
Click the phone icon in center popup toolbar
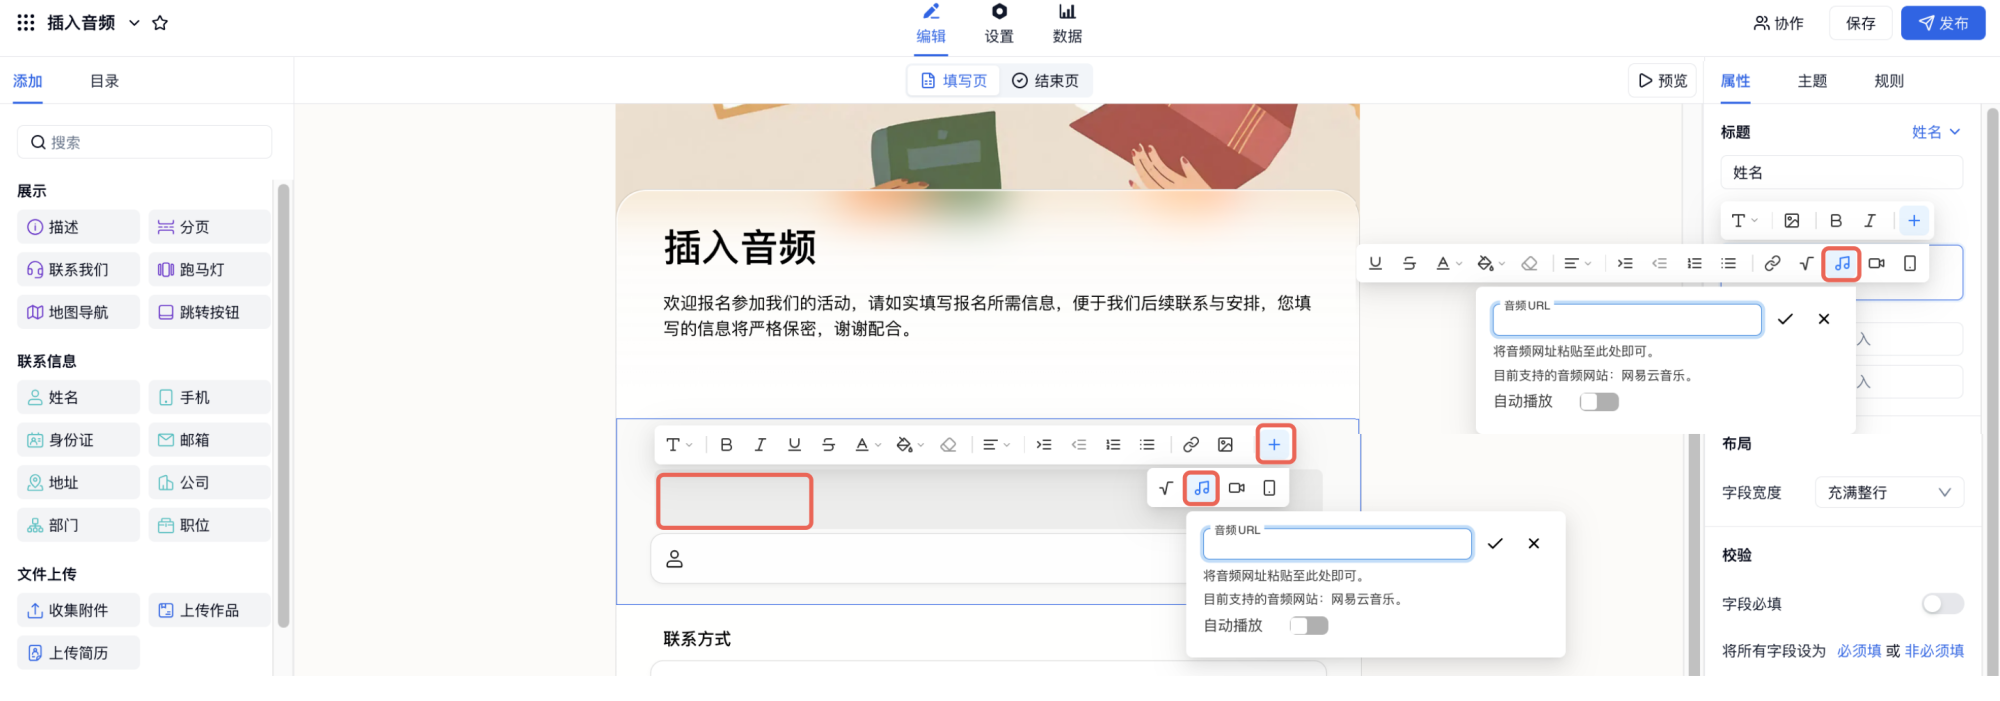click(x=1269, y=488)
